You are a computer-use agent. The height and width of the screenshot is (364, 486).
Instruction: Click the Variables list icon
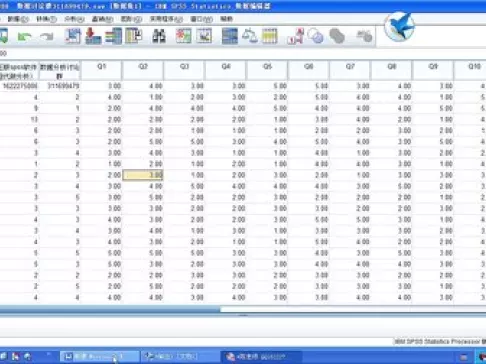pos(114,36)
